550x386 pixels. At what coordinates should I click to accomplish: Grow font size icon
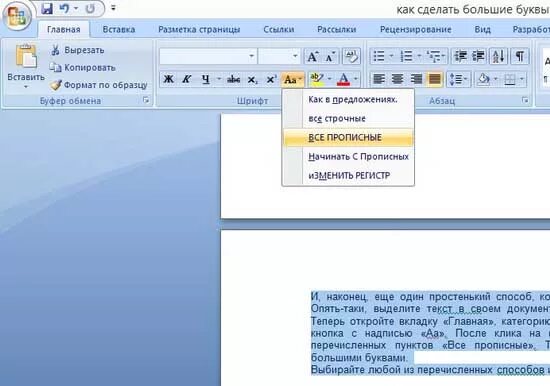(312, 56)
